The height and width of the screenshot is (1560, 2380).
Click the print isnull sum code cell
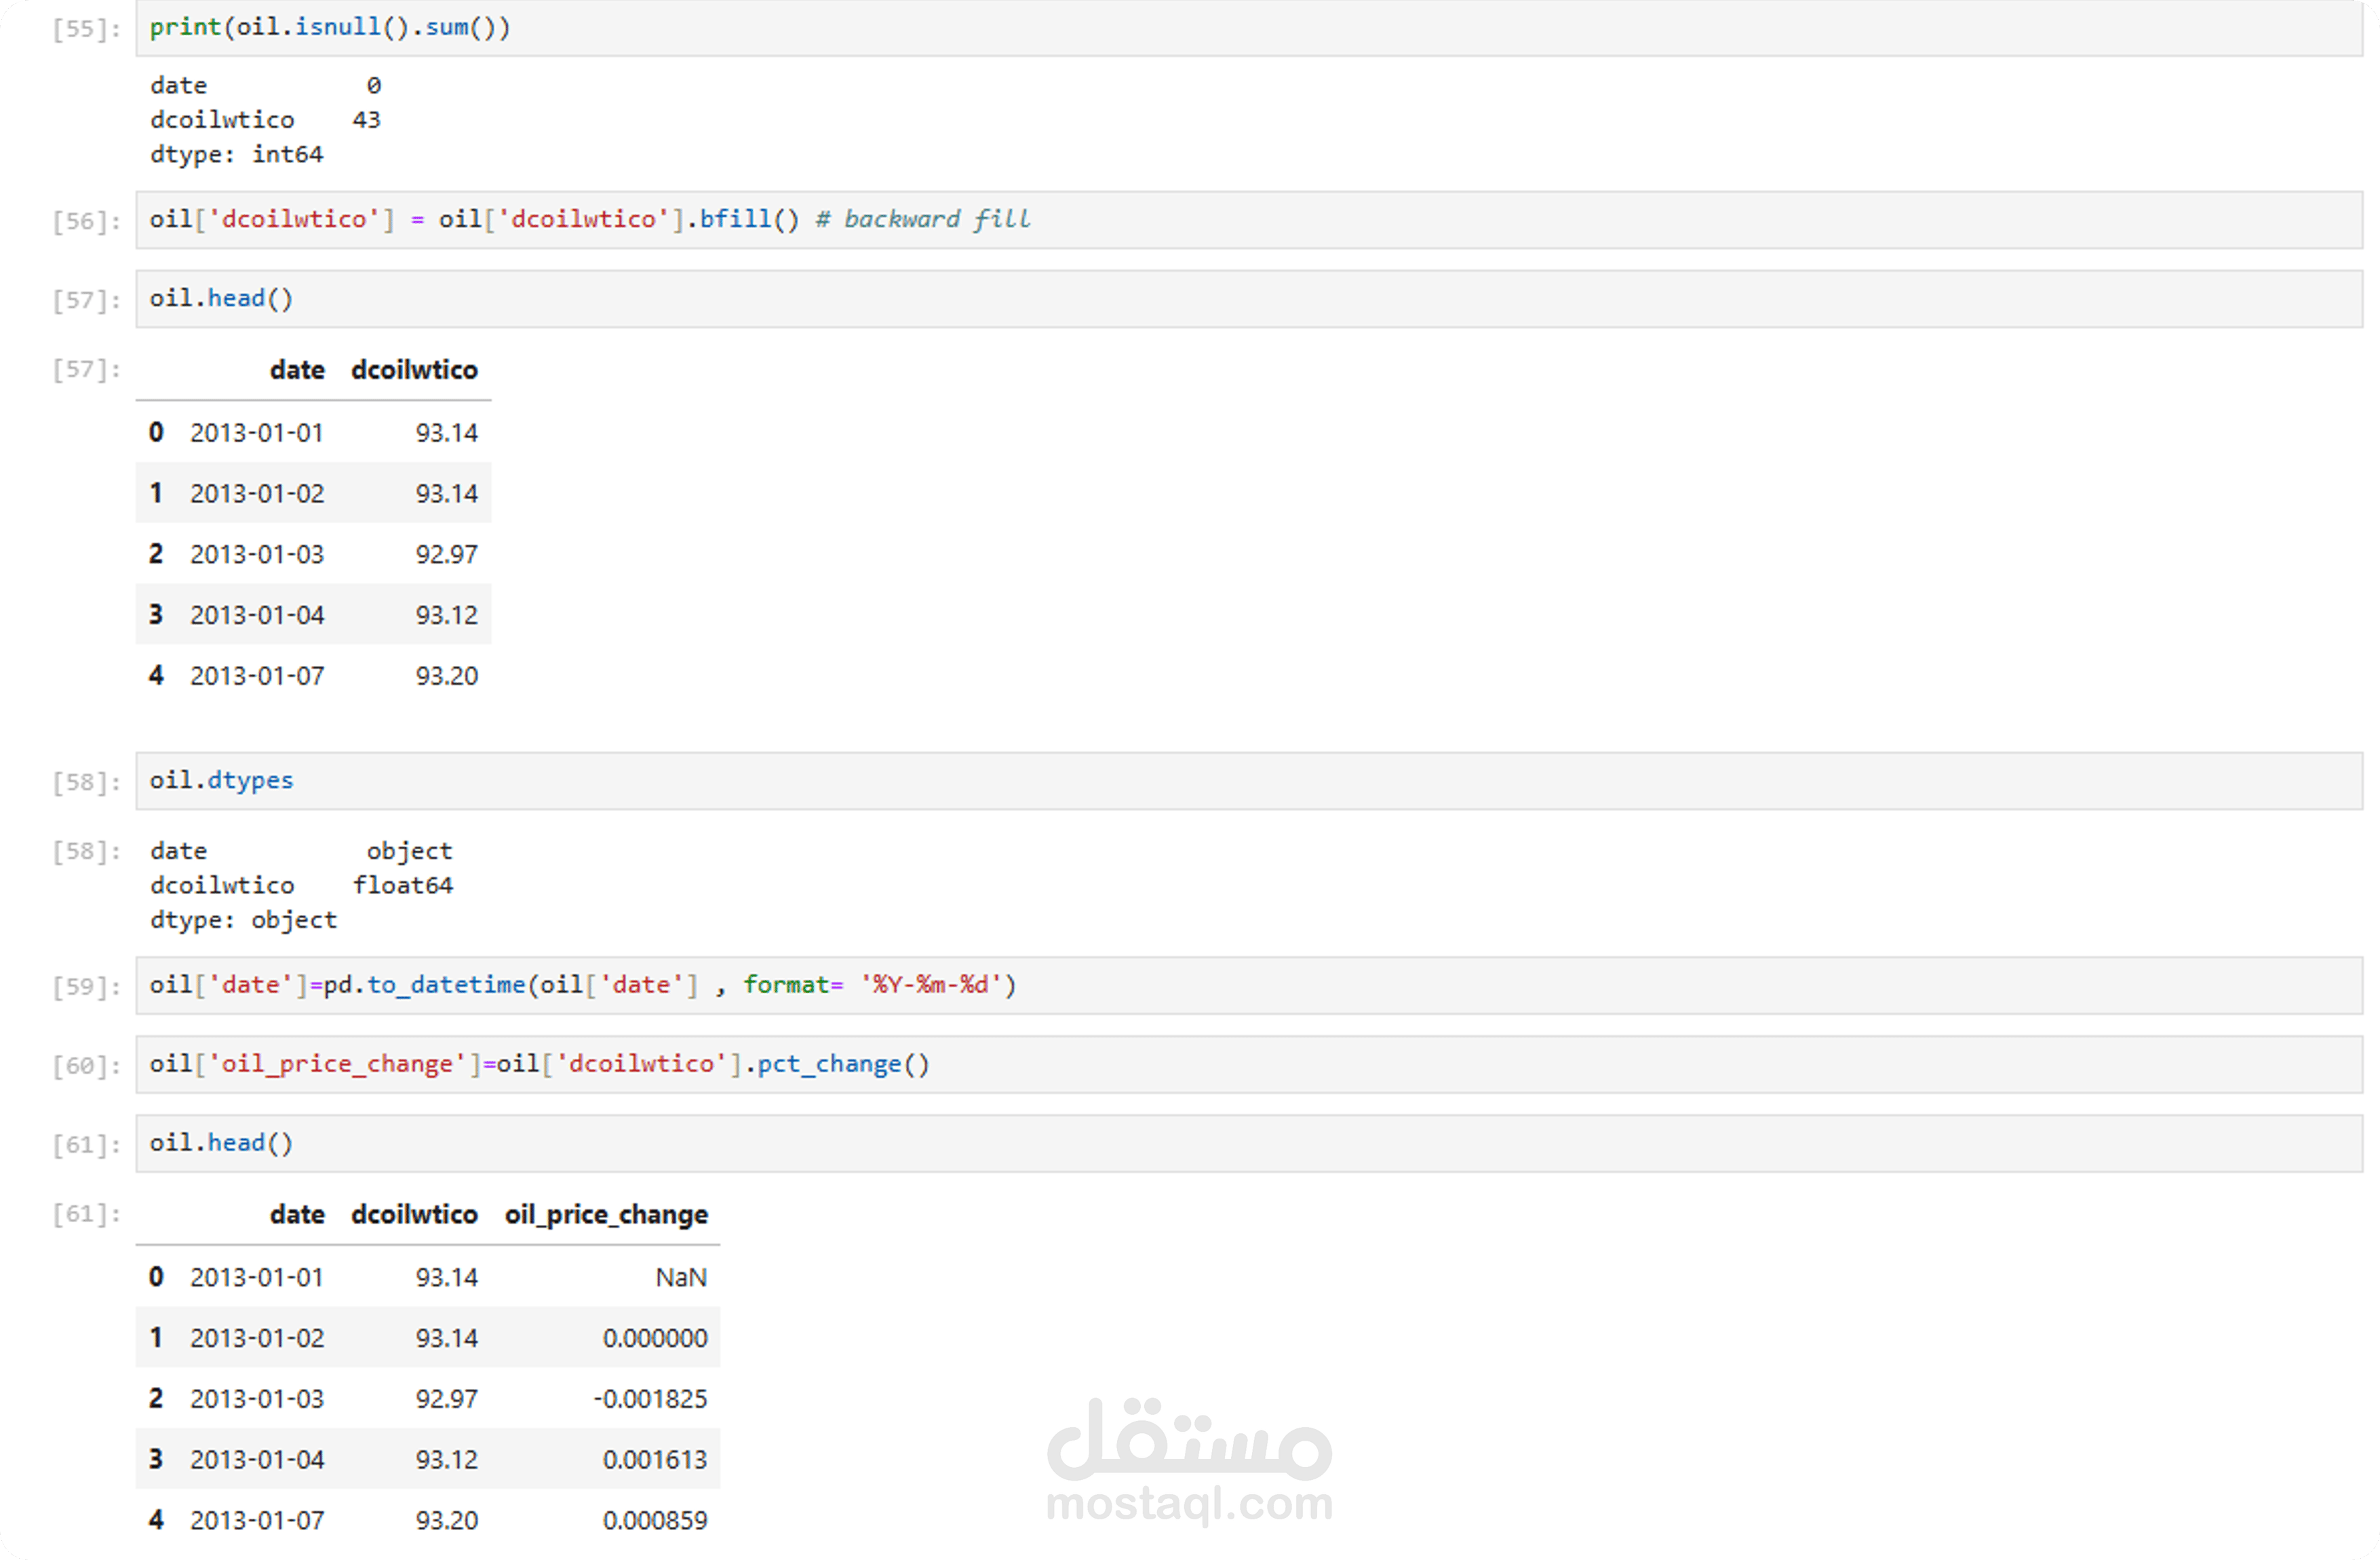(x=1248, y=28)
